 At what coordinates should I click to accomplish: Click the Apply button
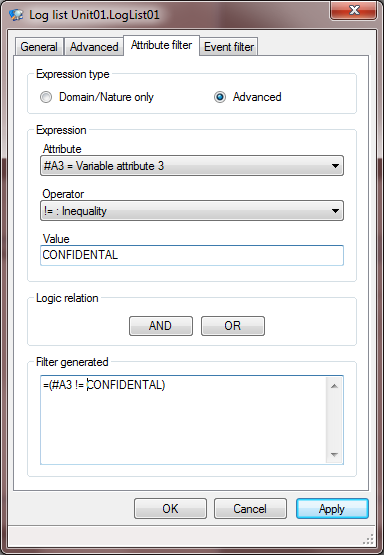332,509
